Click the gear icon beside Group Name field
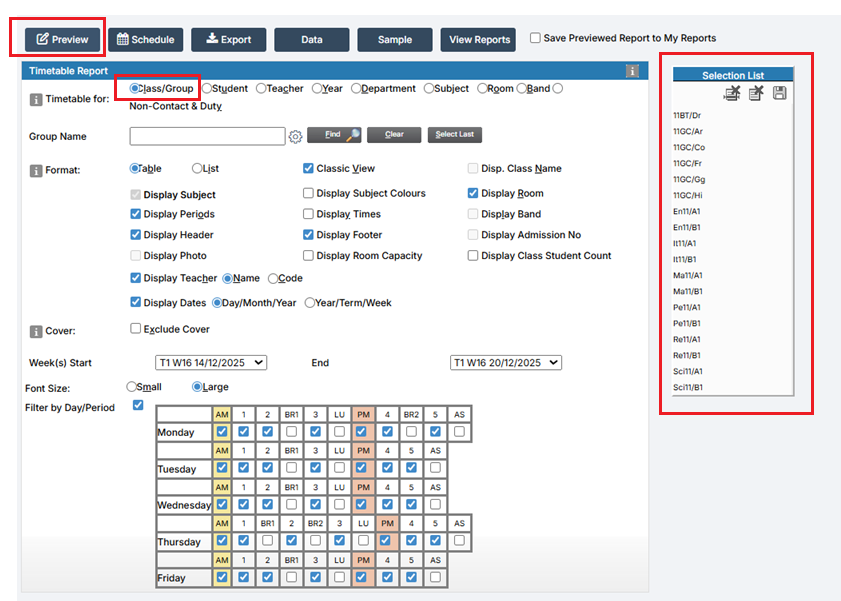The height and width of the screenshot is (601, 841). coord(295,137)
